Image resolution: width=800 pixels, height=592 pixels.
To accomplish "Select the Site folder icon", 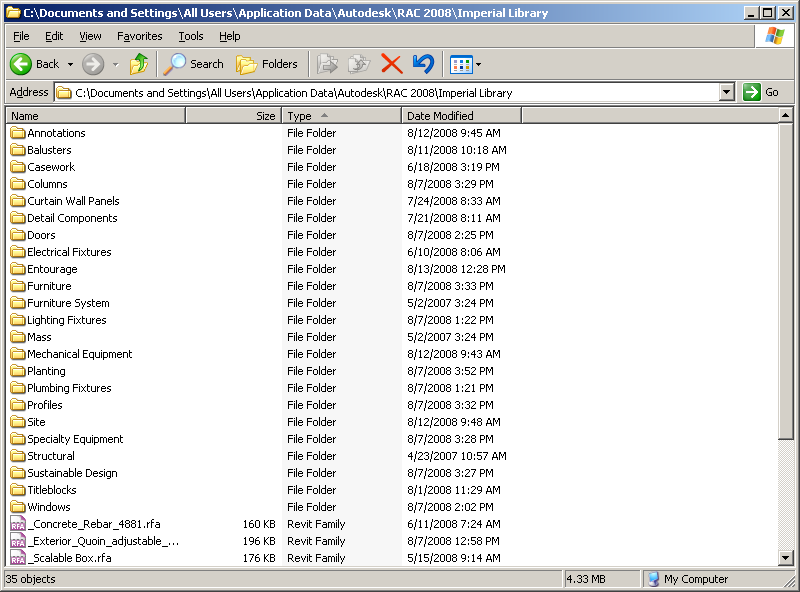I will click(18, 422).
